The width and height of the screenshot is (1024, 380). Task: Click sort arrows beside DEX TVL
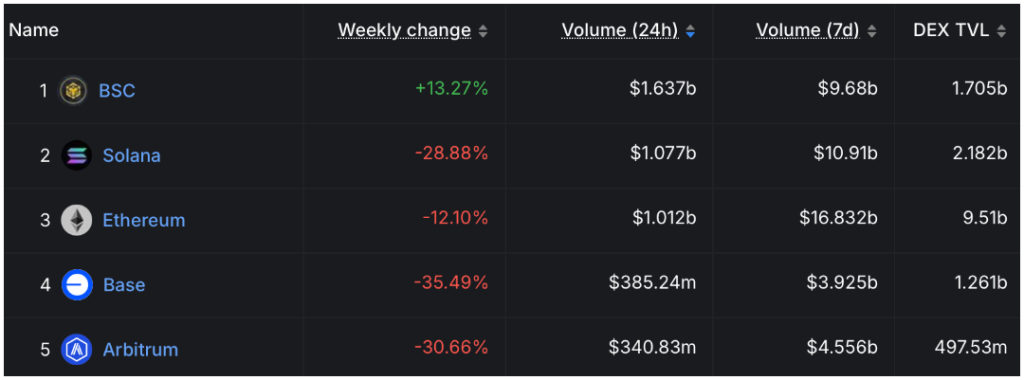pyautogui.click(x=1001, y=31)
